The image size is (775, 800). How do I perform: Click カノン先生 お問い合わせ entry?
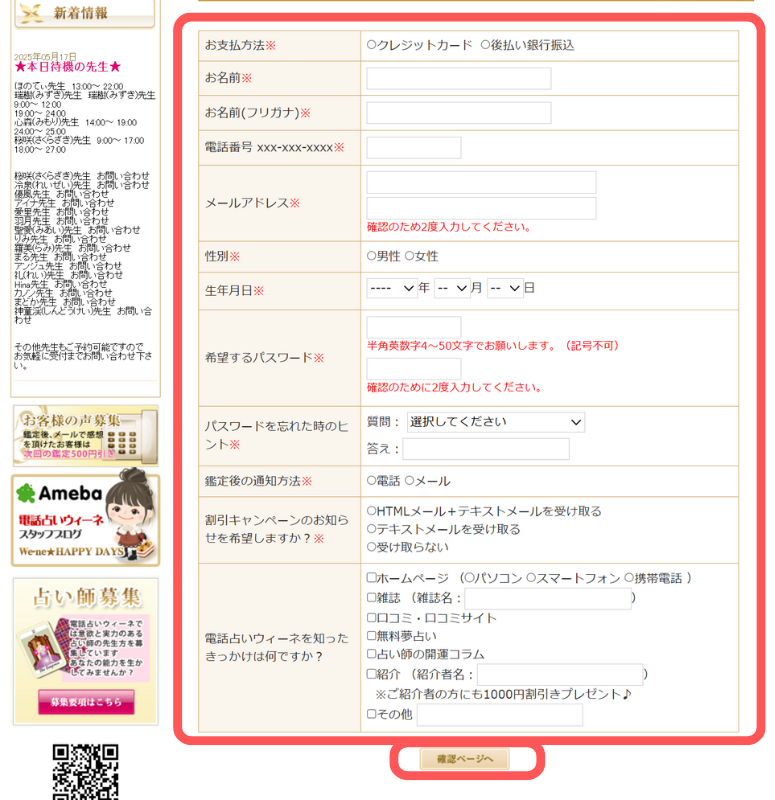coord(63,293)
